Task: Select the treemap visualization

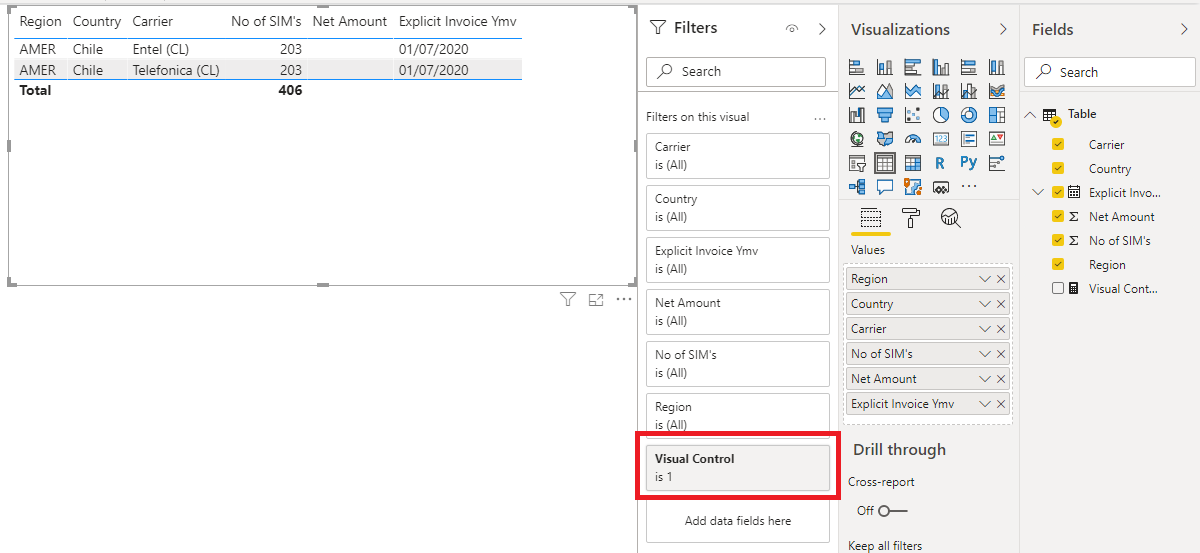Action: tap(997, 115)
